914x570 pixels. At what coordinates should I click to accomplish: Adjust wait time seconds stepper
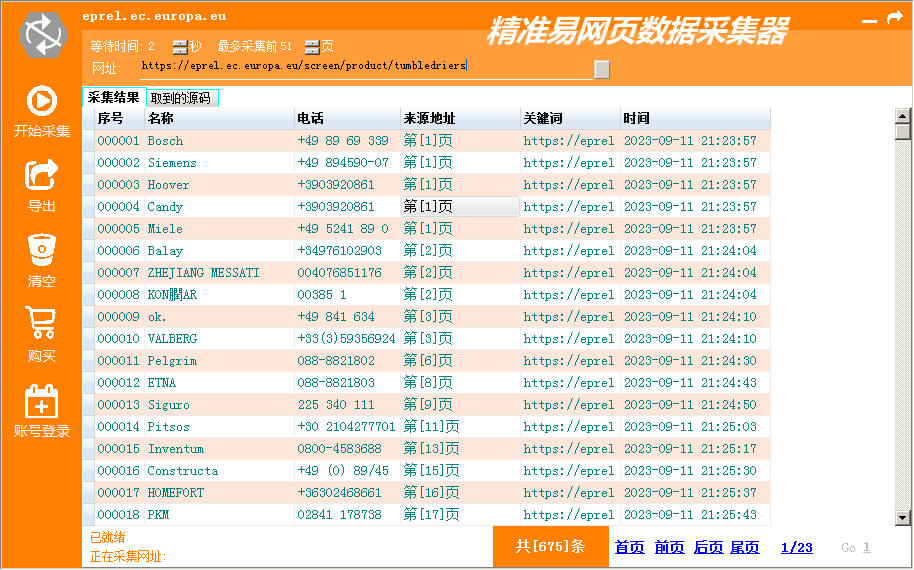(180, 47)
